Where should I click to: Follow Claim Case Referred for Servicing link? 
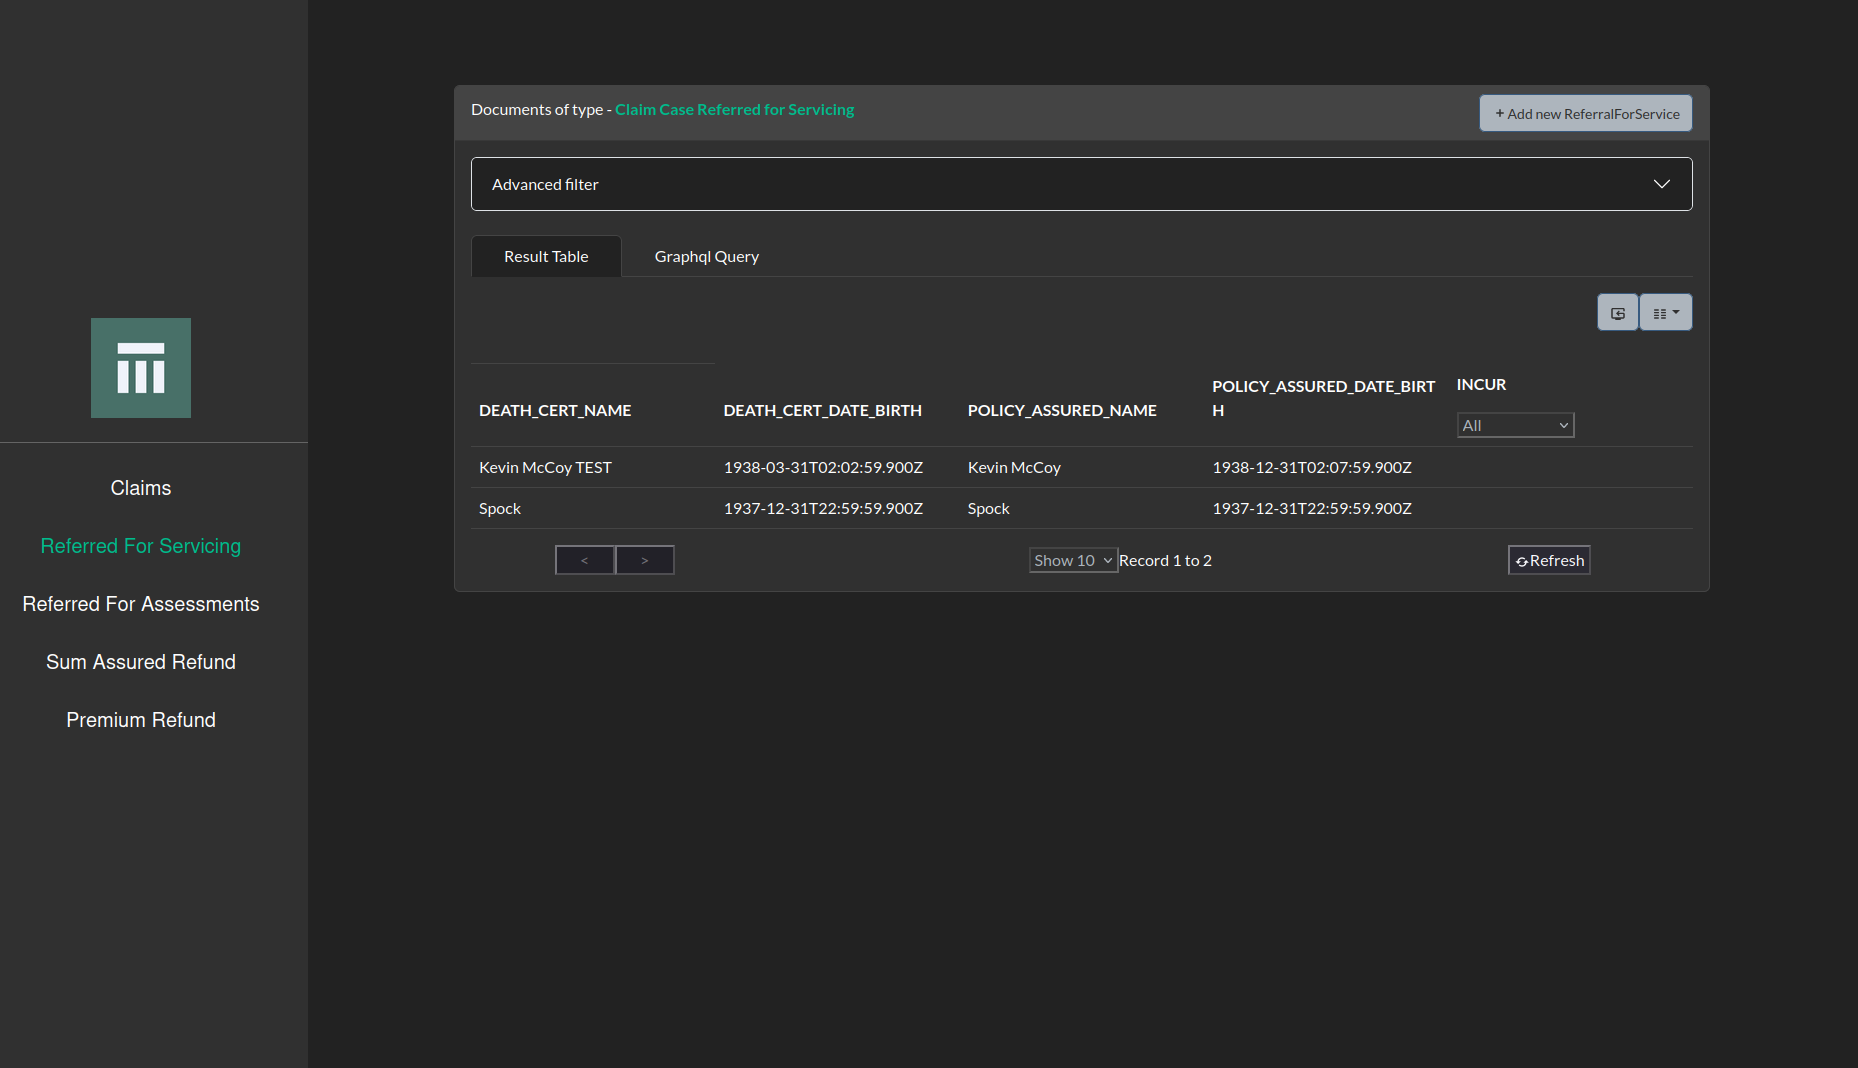pos(735,109)
